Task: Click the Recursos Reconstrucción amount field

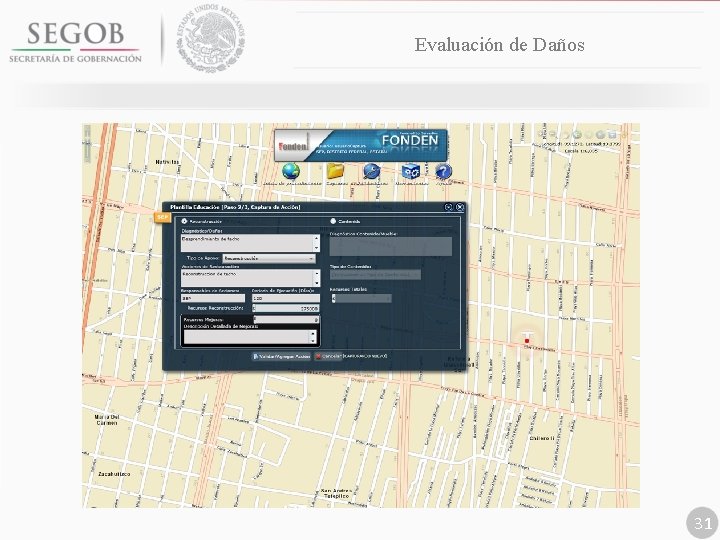Action: [x=285, y=308]
